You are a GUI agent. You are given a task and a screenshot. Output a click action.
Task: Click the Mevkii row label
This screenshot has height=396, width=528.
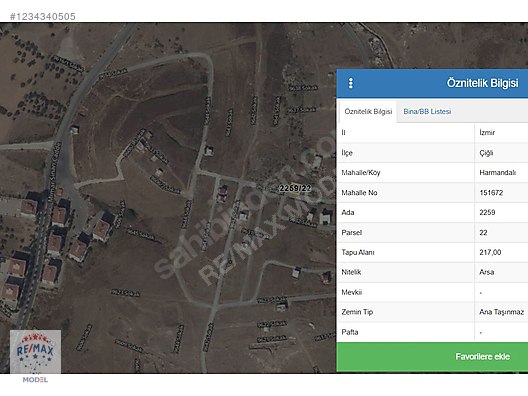point(352,292)
